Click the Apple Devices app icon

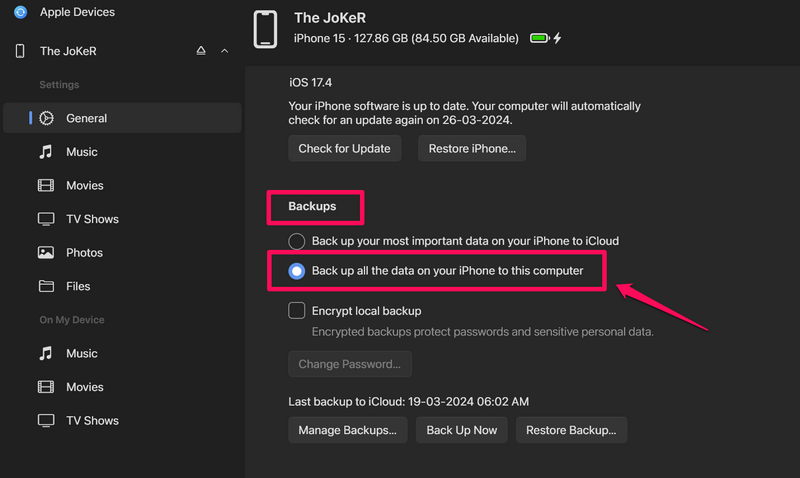click(x=20, y=12)
